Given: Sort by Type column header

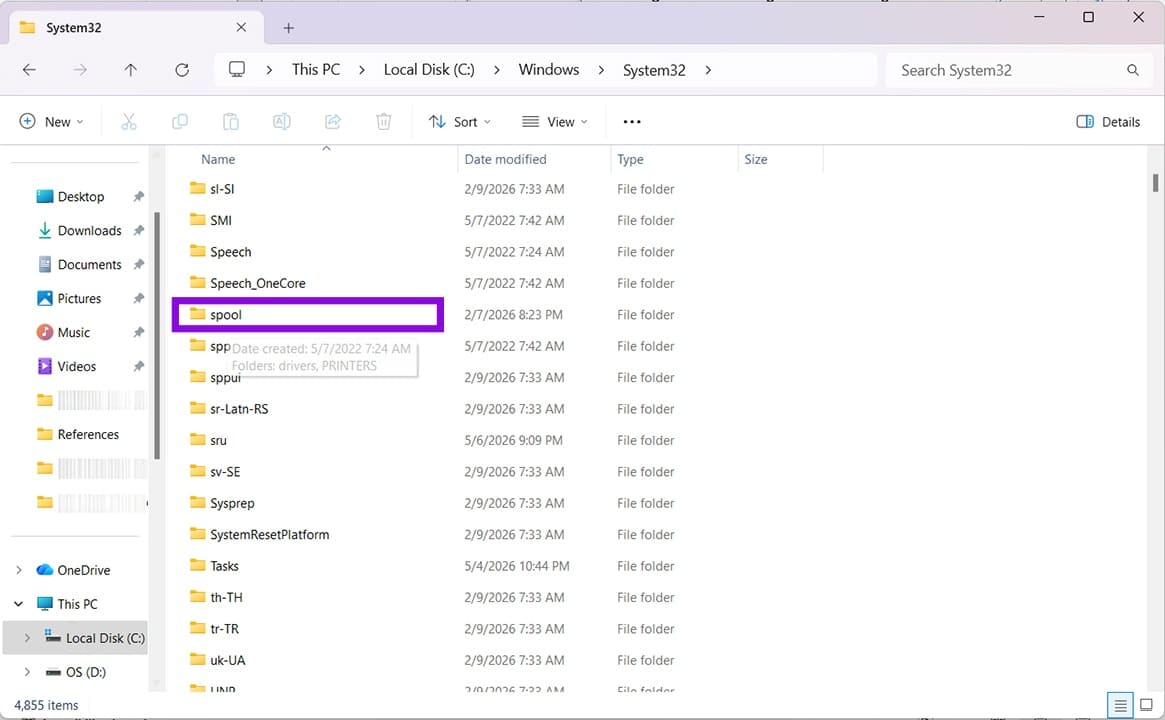Looking at the screenshot, I should (630, 159).
